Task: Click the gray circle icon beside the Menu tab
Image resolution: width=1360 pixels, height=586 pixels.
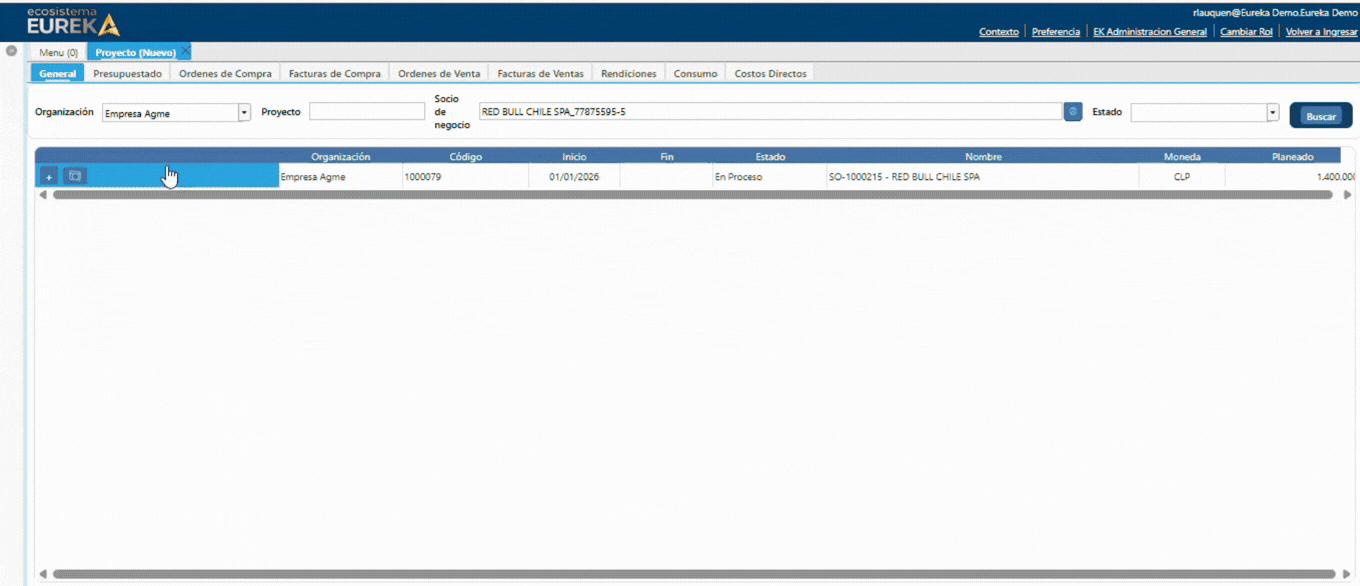Action: point(11,50)
